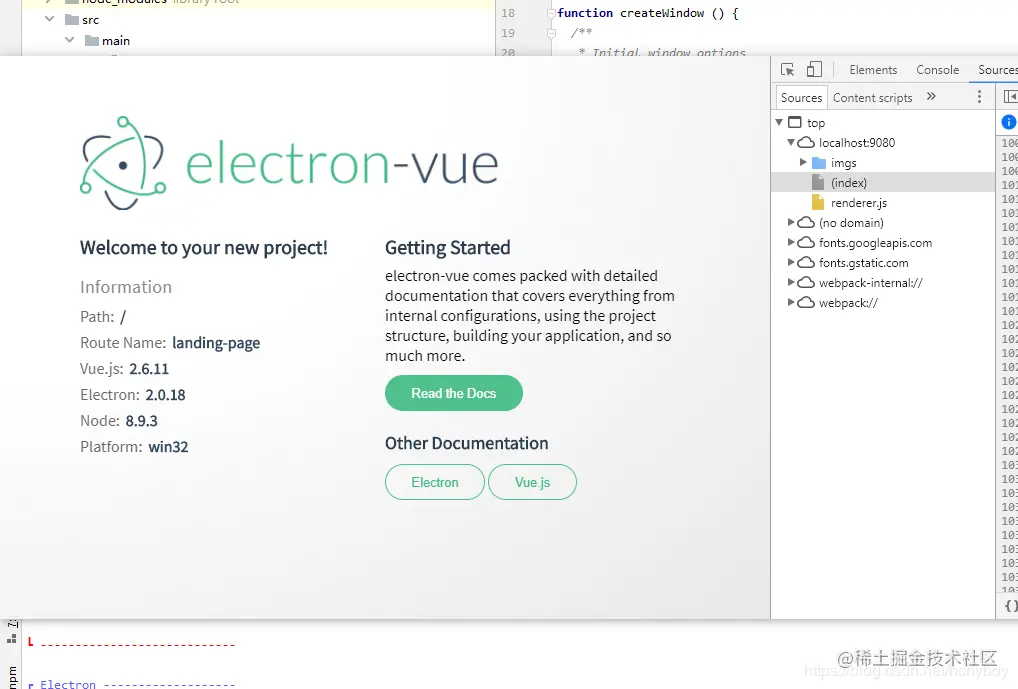Click the 'Other Documentation' heading
Image resolution: width=1018 pixels, height=689 pixels.
(466, 443)
